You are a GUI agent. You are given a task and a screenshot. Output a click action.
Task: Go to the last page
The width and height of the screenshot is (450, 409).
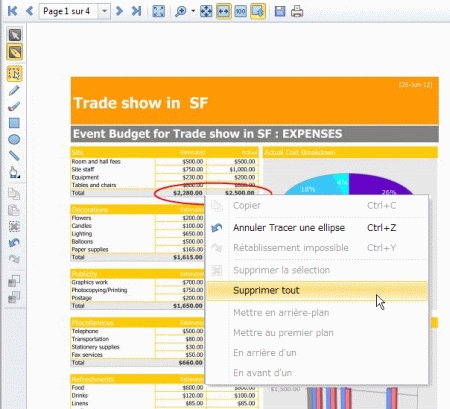[136, 11]
